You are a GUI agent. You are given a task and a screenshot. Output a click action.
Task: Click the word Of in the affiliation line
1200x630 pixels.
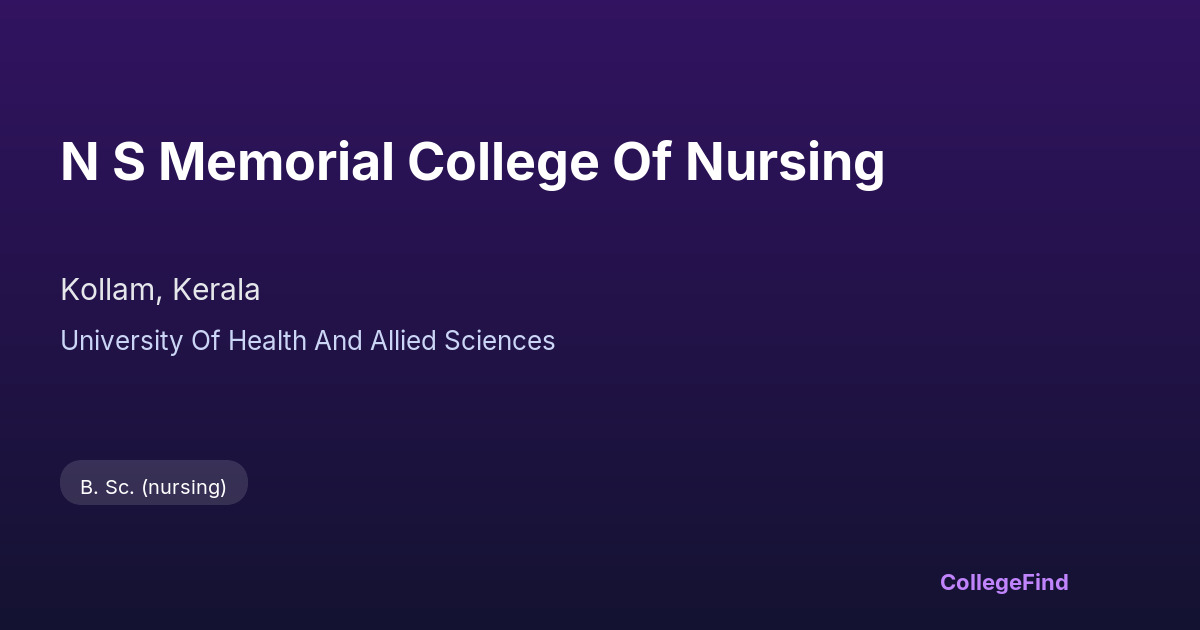click(x=189, y=341)
